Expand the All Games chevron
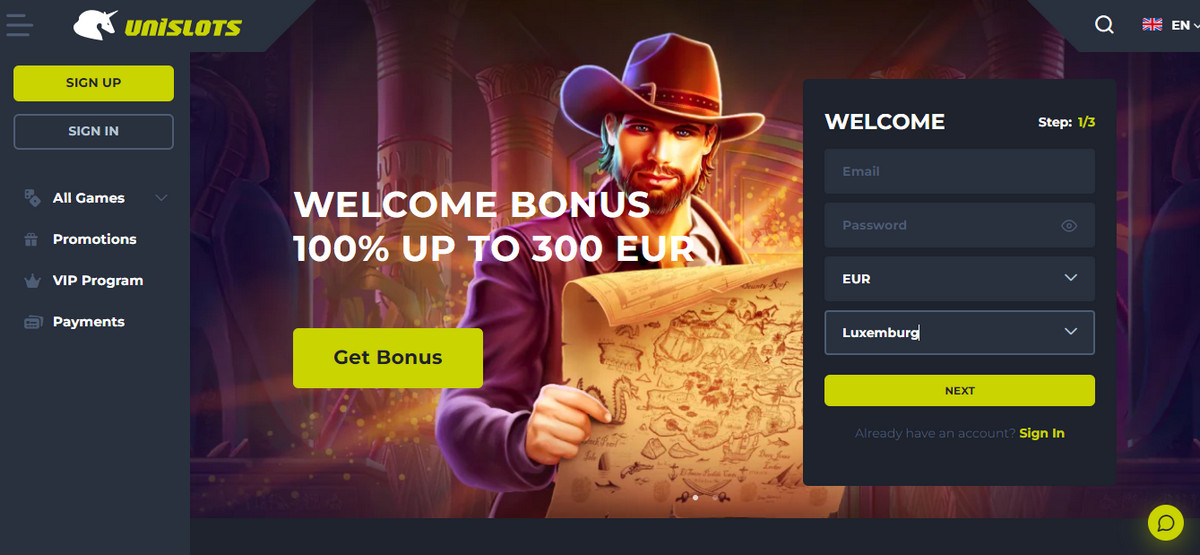The height and width of the screenshot is (555, 1200). [x=162, y=198]
